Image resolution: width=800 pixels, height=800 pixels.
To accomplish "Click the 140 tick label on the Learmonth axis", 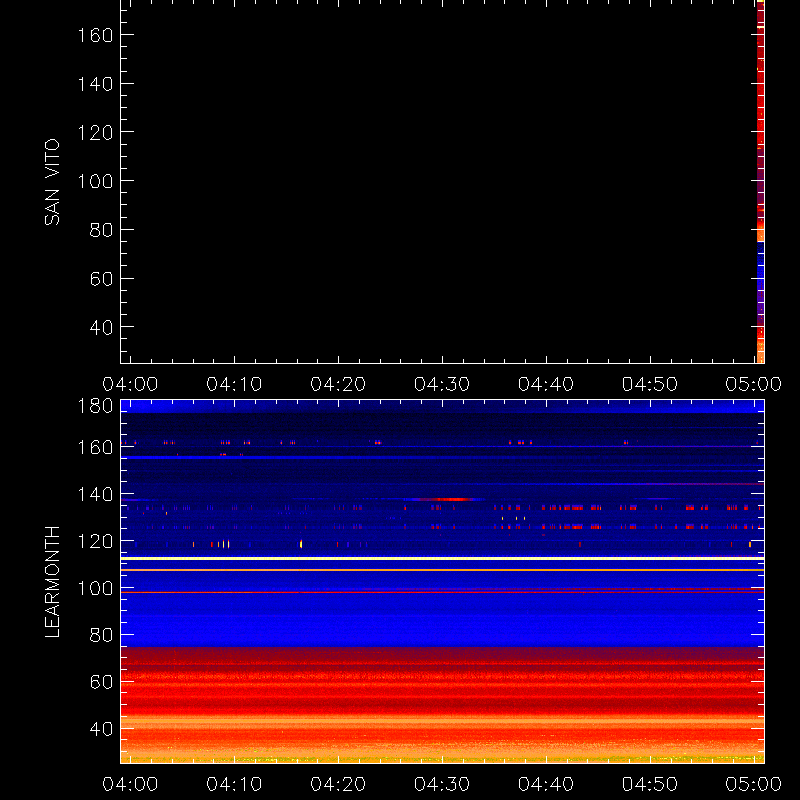I will click(95, 494).
